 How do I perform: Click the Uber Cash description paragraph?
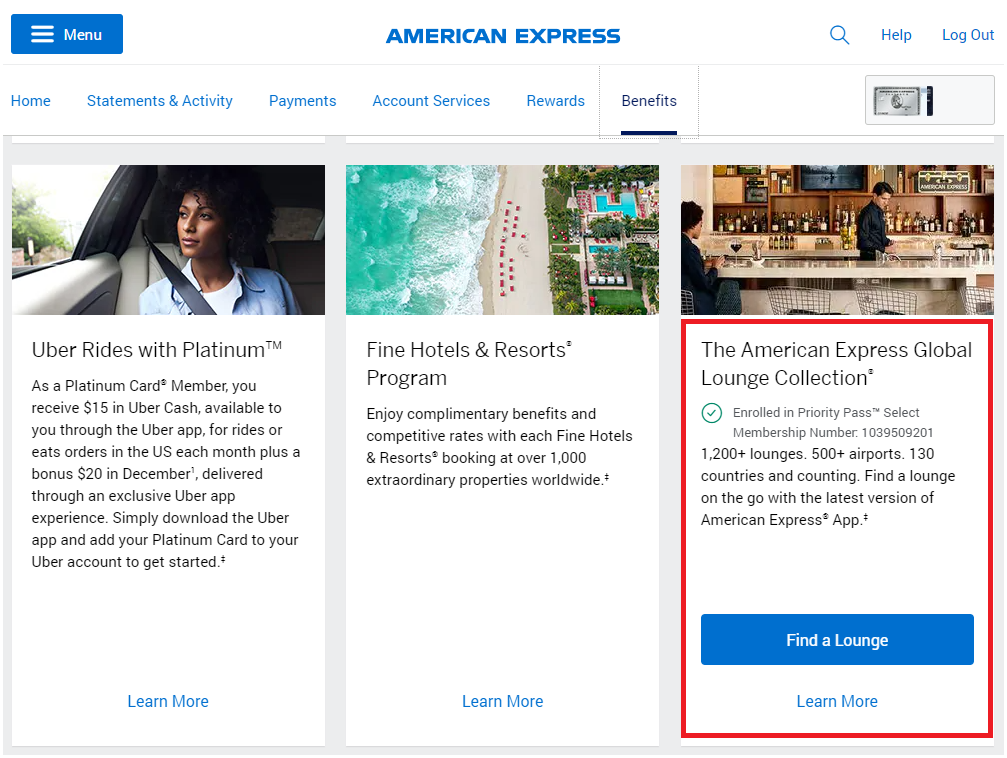coord(166,474)
